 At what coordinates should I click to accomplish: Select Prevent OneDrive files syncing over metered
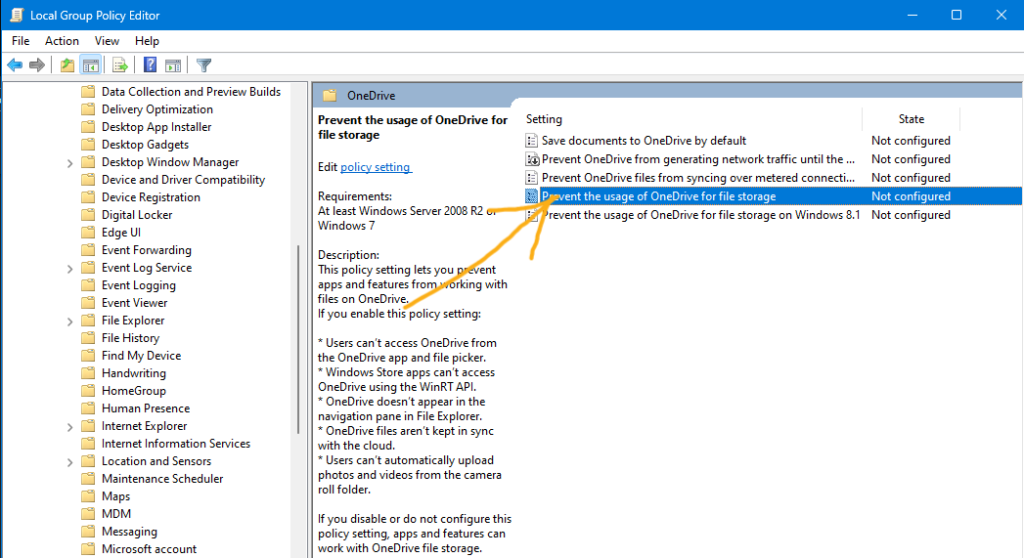(x=697, y=178)
